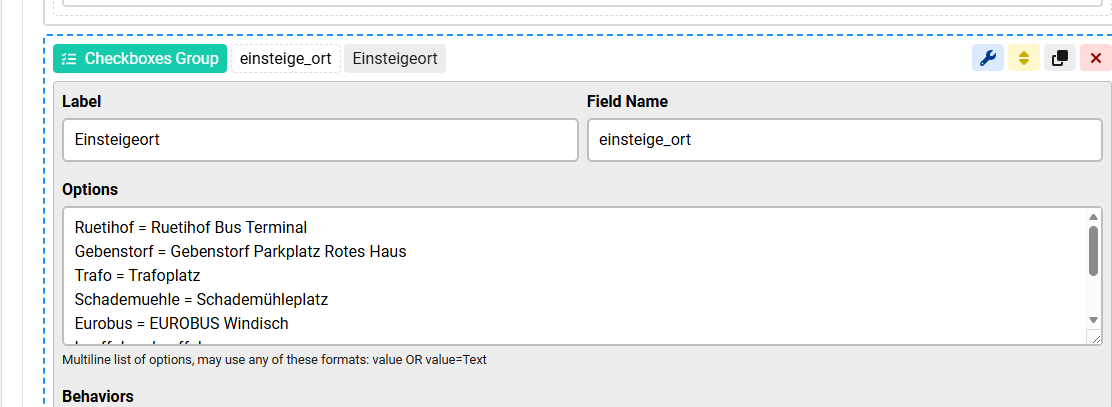1112x407 pixels.
Task: Place cursor on Gebenstorf Parkplatz Rotes Haus line
Action: click(x=240, y=251)
